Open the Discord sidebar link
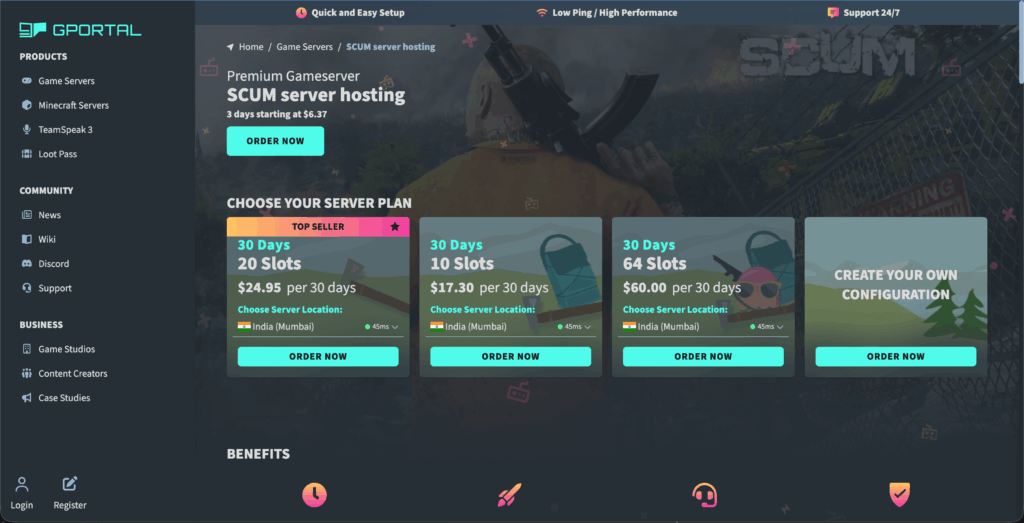 [54, 264]
